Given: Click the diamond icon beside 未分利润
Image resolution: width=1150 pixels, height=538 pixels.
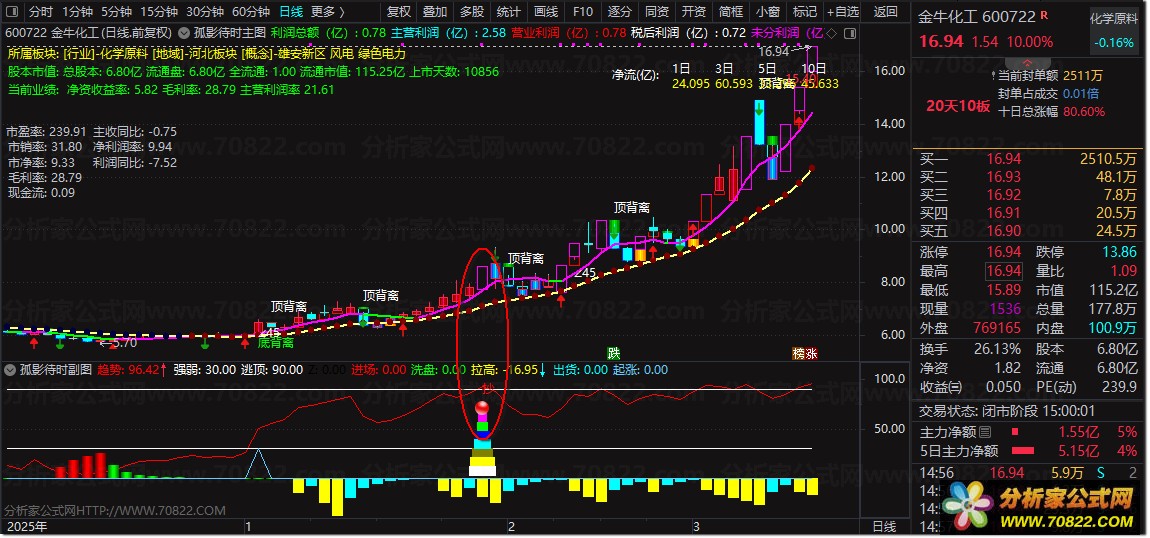Looking at the screenshot, I should click(x=830, y=33).
